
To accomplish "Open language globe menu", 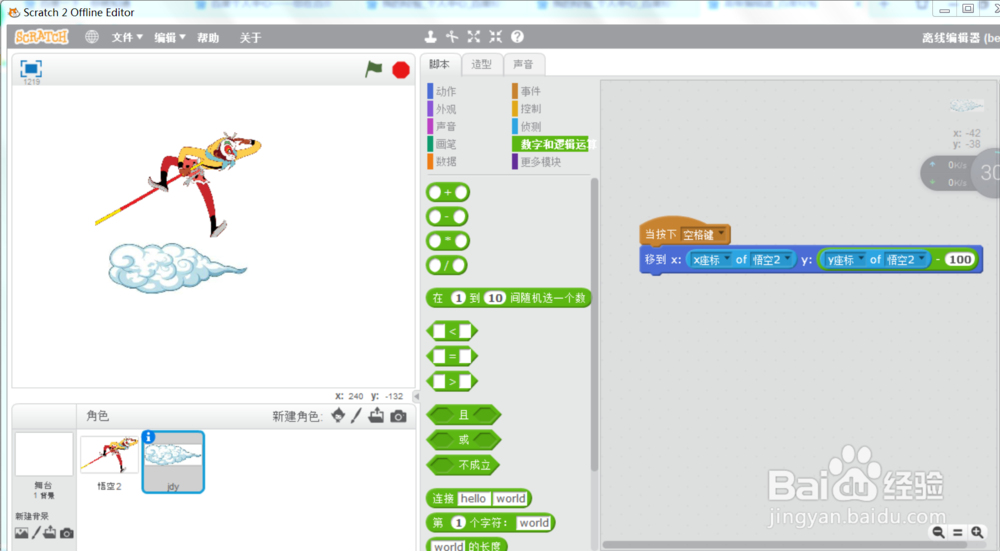I will 92,37.
